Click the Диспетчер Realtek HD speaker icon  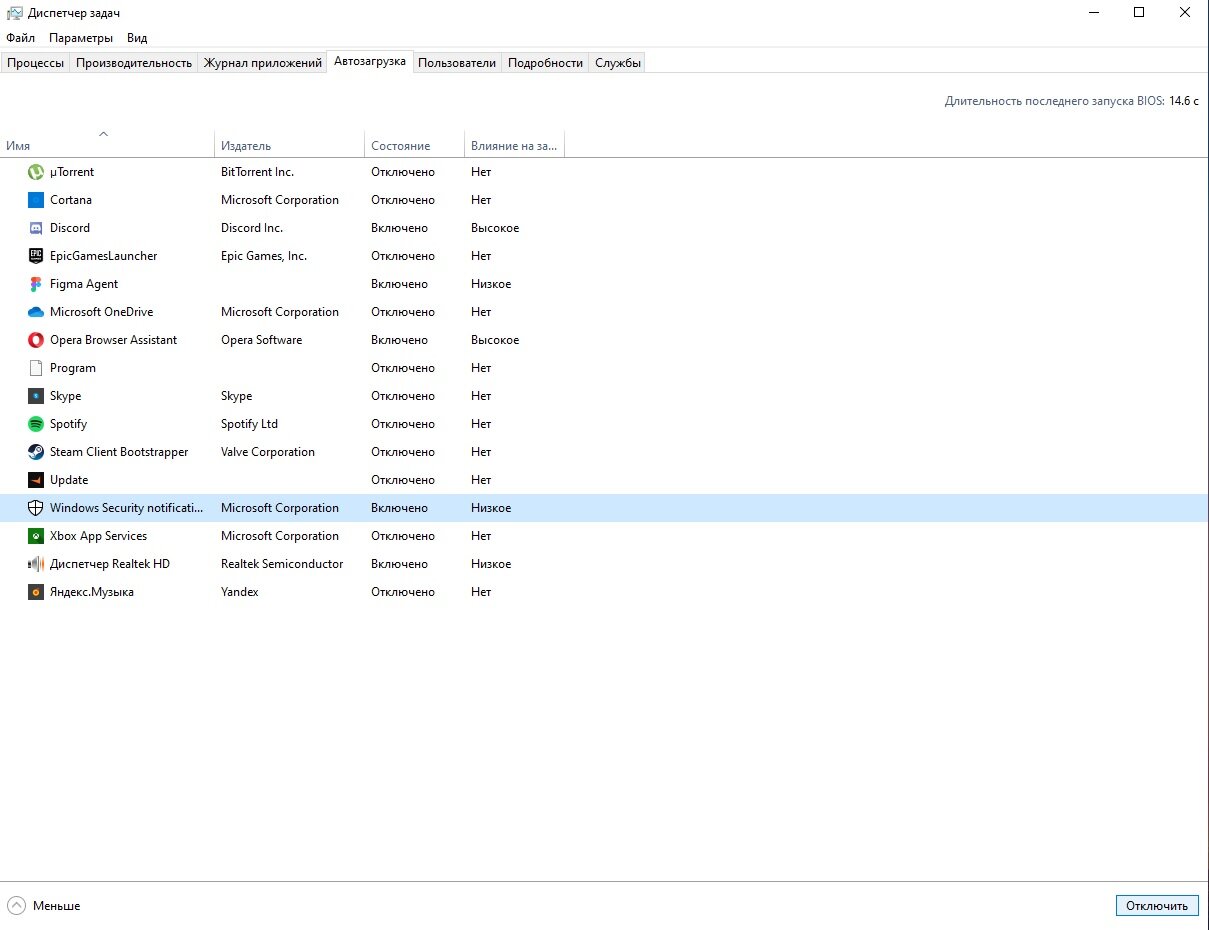point(36,564)
